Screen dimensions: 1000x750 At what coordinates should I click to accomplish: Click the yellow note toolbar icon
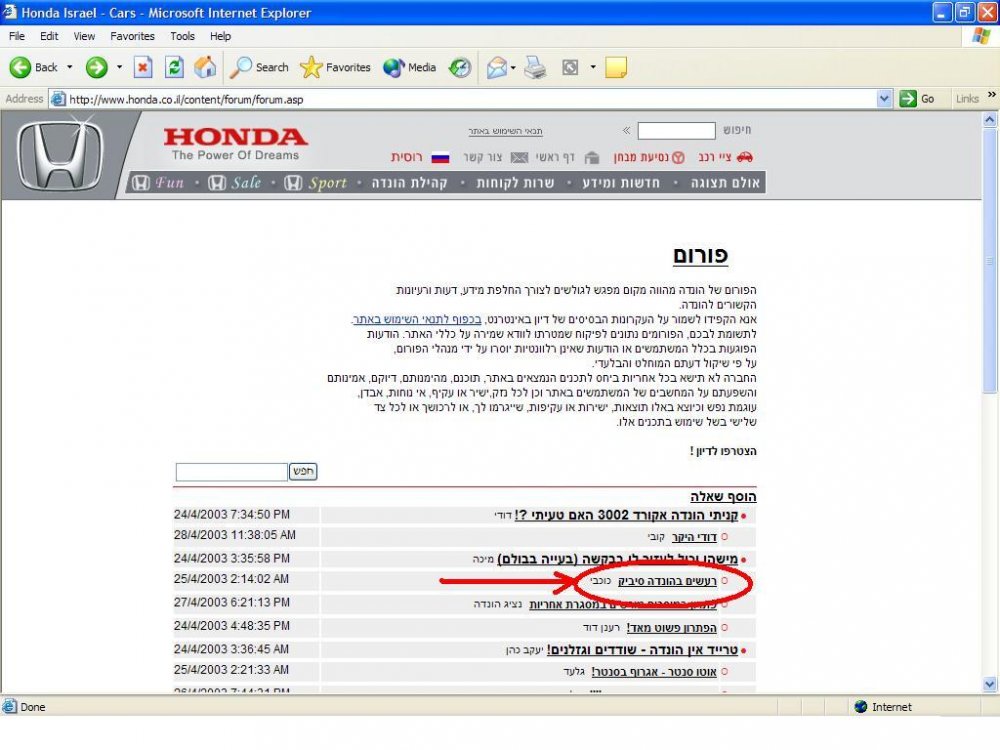click(616, 67)
